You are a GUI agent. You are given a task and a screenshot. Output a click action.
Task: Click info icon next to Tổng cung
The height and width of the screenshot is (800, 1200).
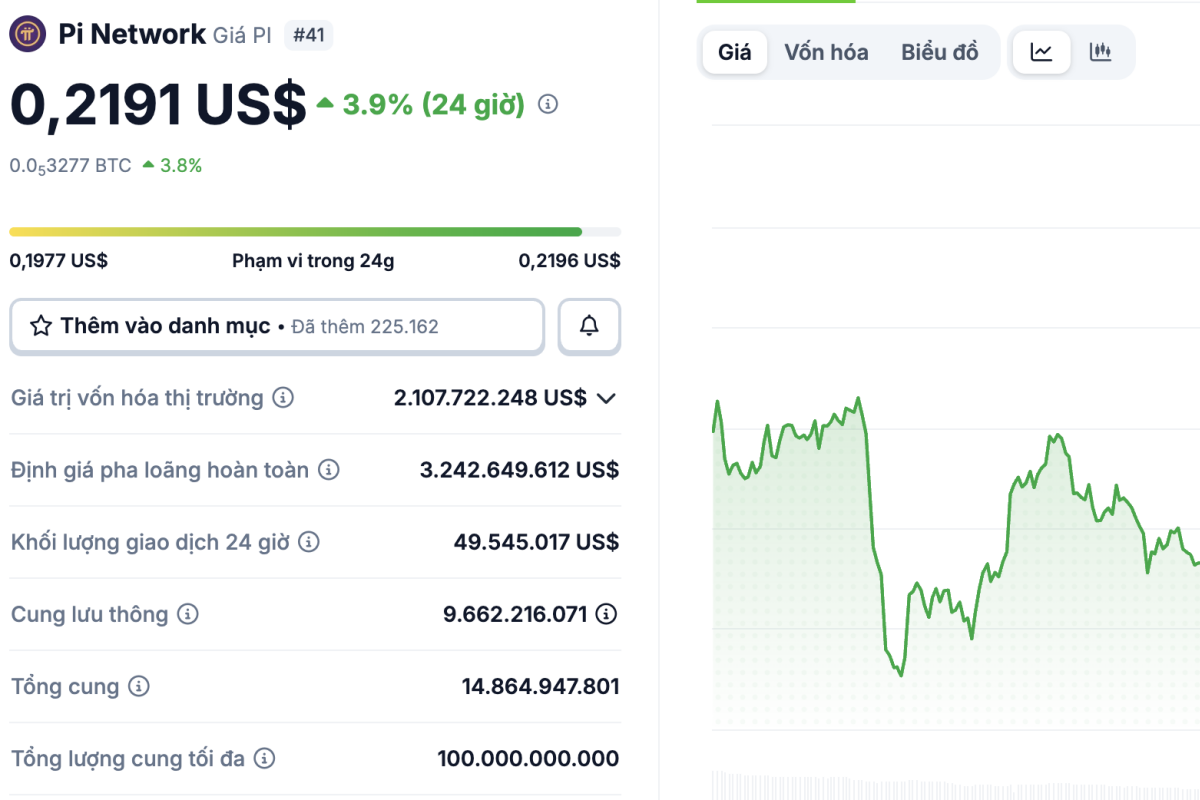[139, 687]
